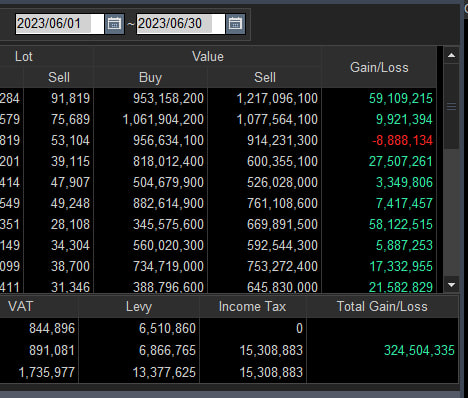Click sell lot value 38,700
The width and height of the screenshot is (468, 398).
click(70, 266)
